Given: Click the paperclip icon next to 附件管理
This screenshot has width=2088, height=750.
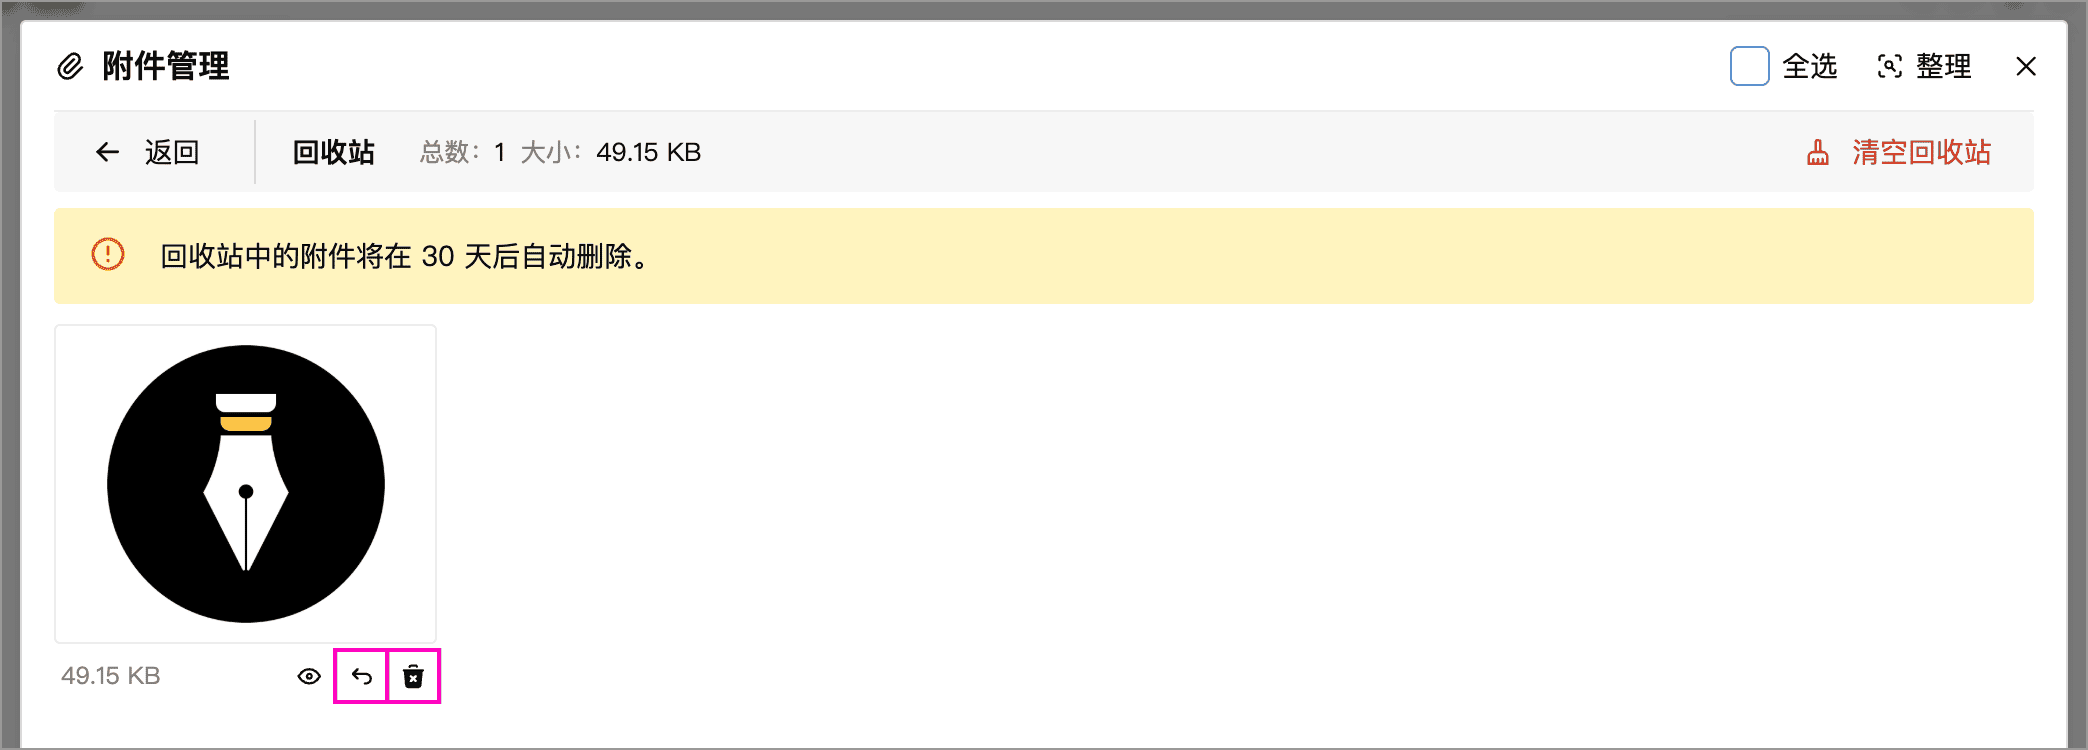Looking at the screenshot, I should click(x=70, y=67).
